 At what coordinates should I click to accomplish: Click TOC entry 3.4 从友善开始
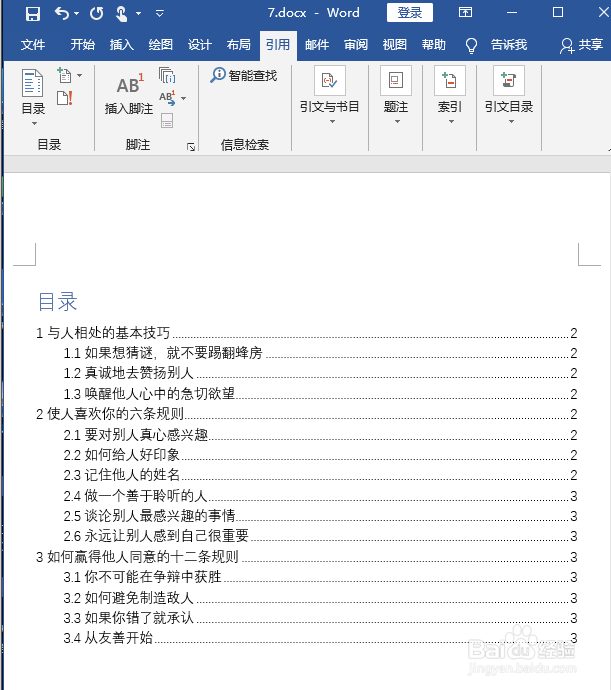pyautogui.click(x=320, y=638)
